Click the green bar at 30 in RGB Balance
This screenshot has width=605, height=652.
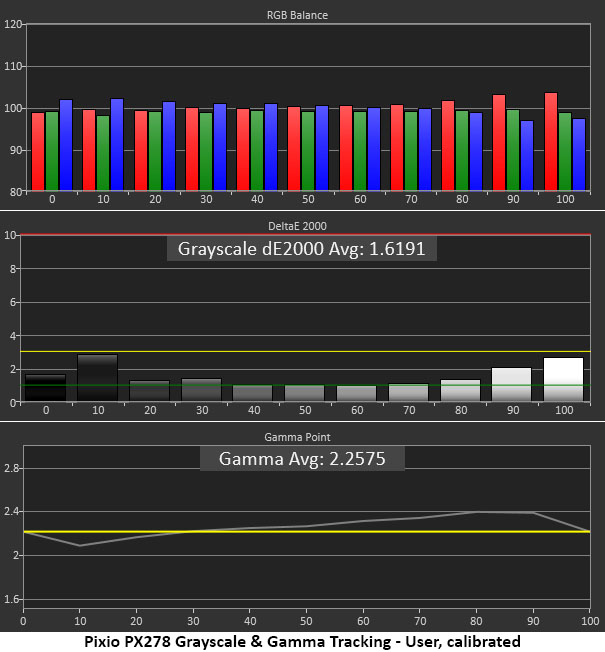pyautogui.click(x=205, y=151)
